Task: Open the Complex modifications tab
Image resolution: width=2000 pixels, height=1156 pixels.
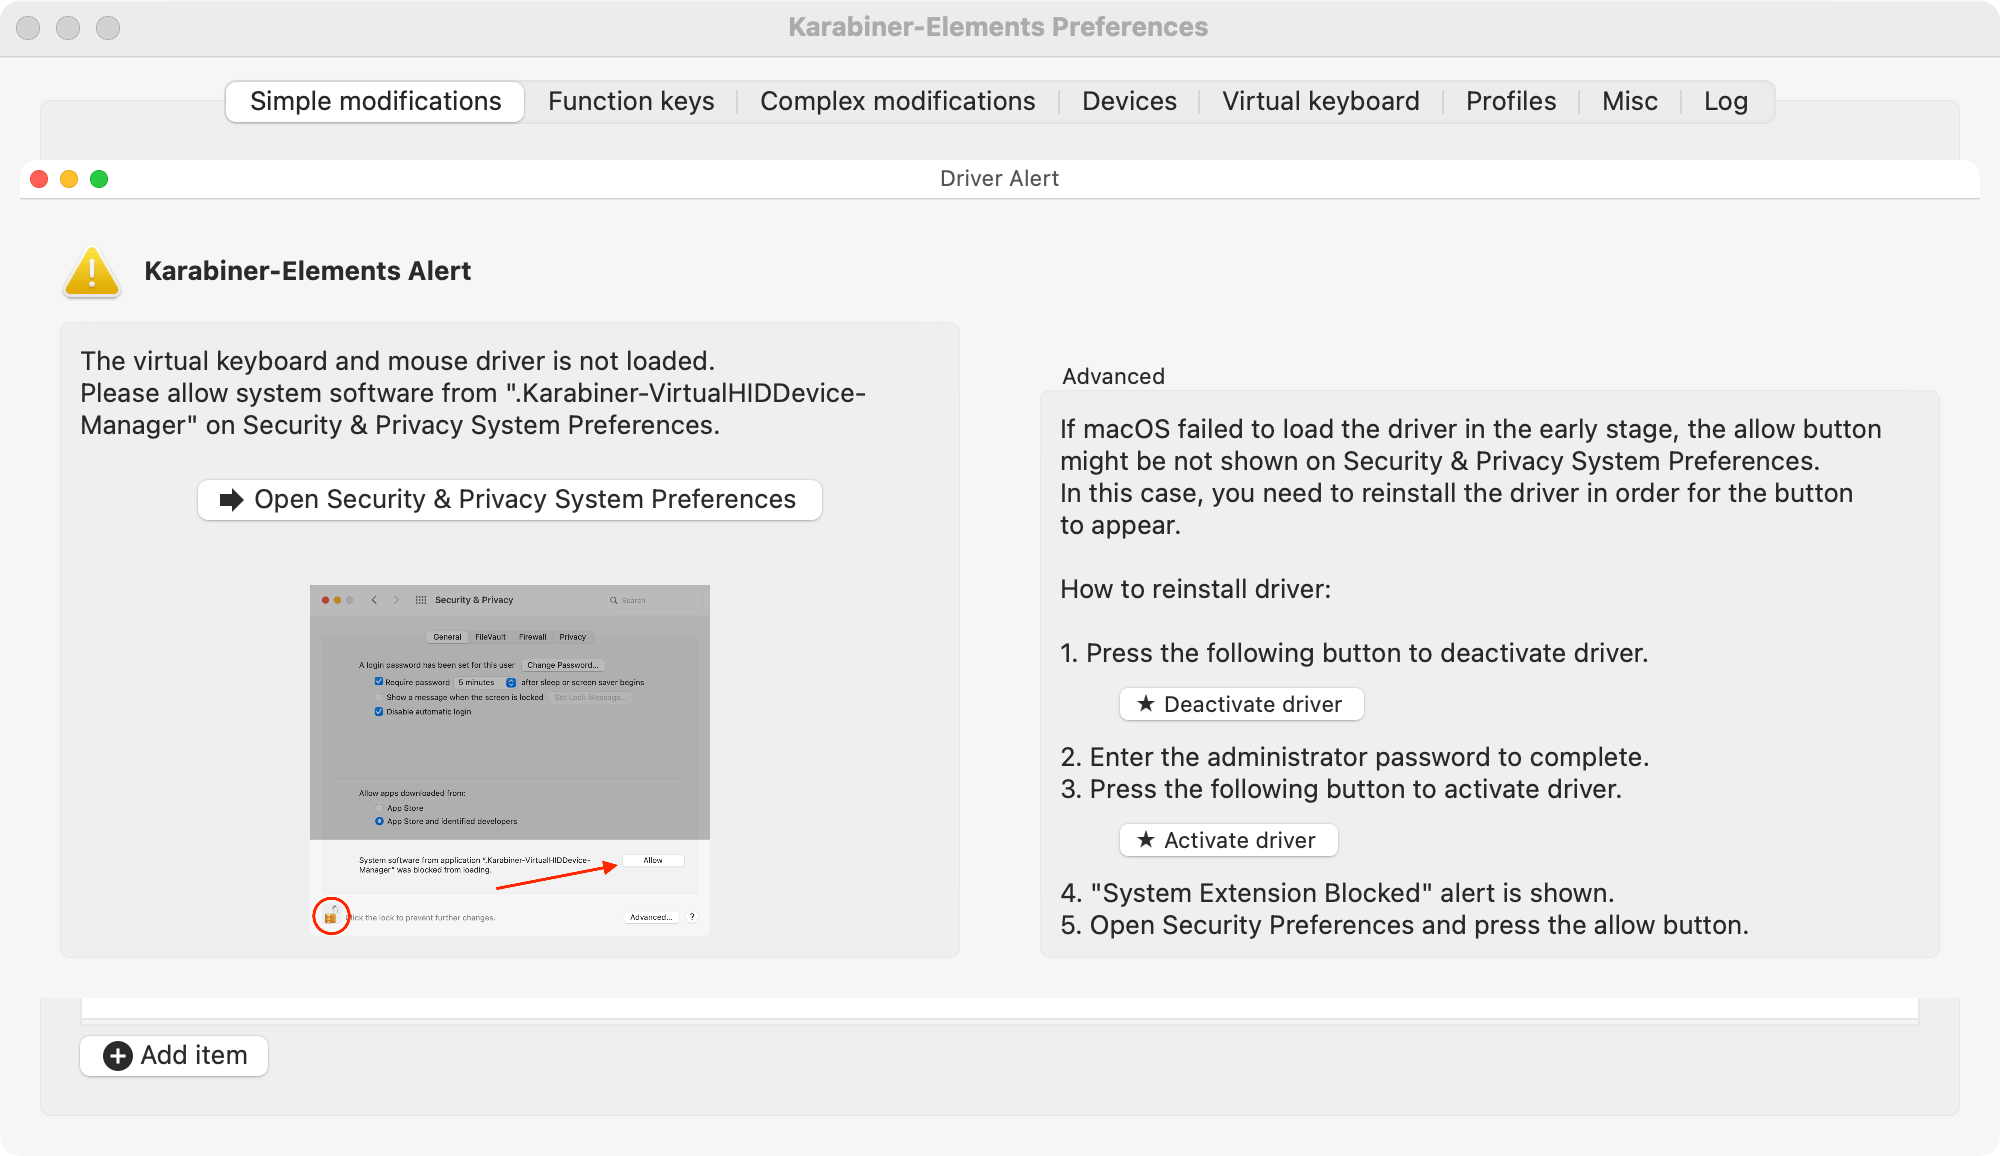Action: 897,102
